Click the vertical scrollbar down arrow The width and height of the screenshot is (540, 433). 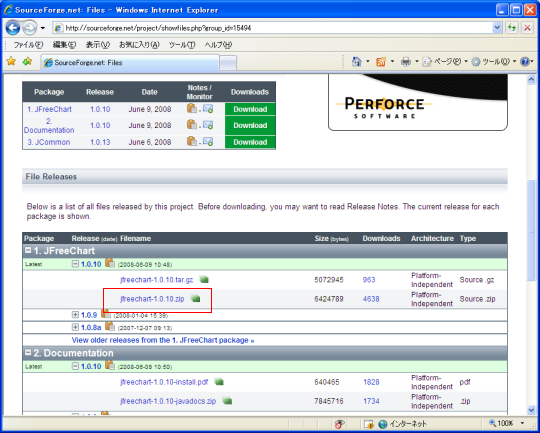531,410
